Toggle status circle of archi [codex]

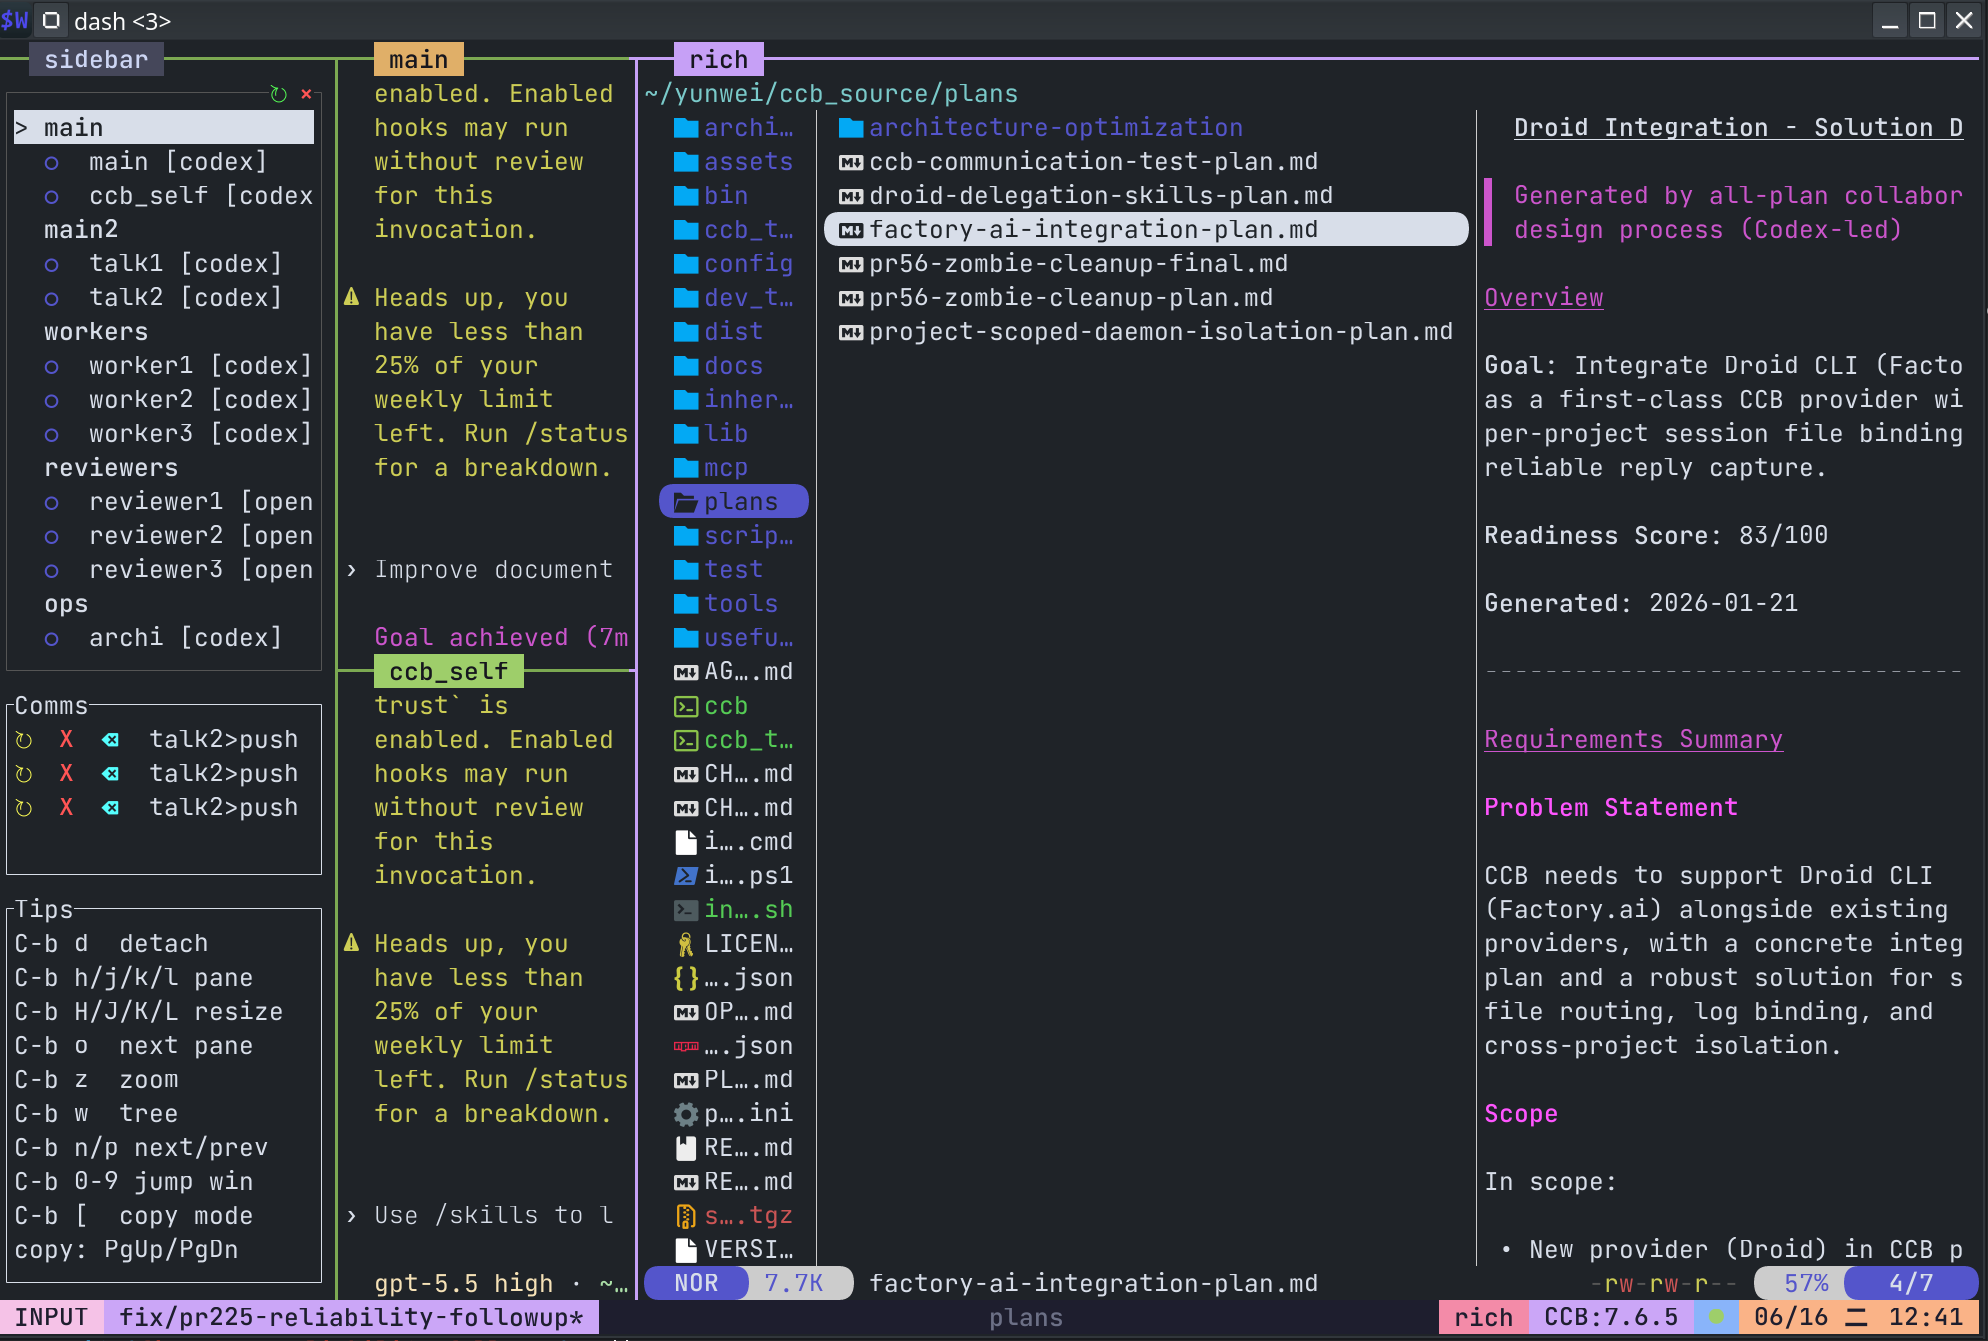click(52, 638)
